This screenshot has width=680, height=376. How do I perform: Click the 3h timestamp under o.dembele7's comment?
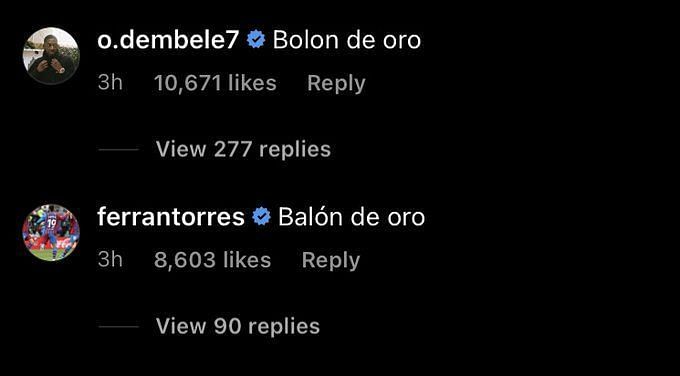(x=110, y=83)
